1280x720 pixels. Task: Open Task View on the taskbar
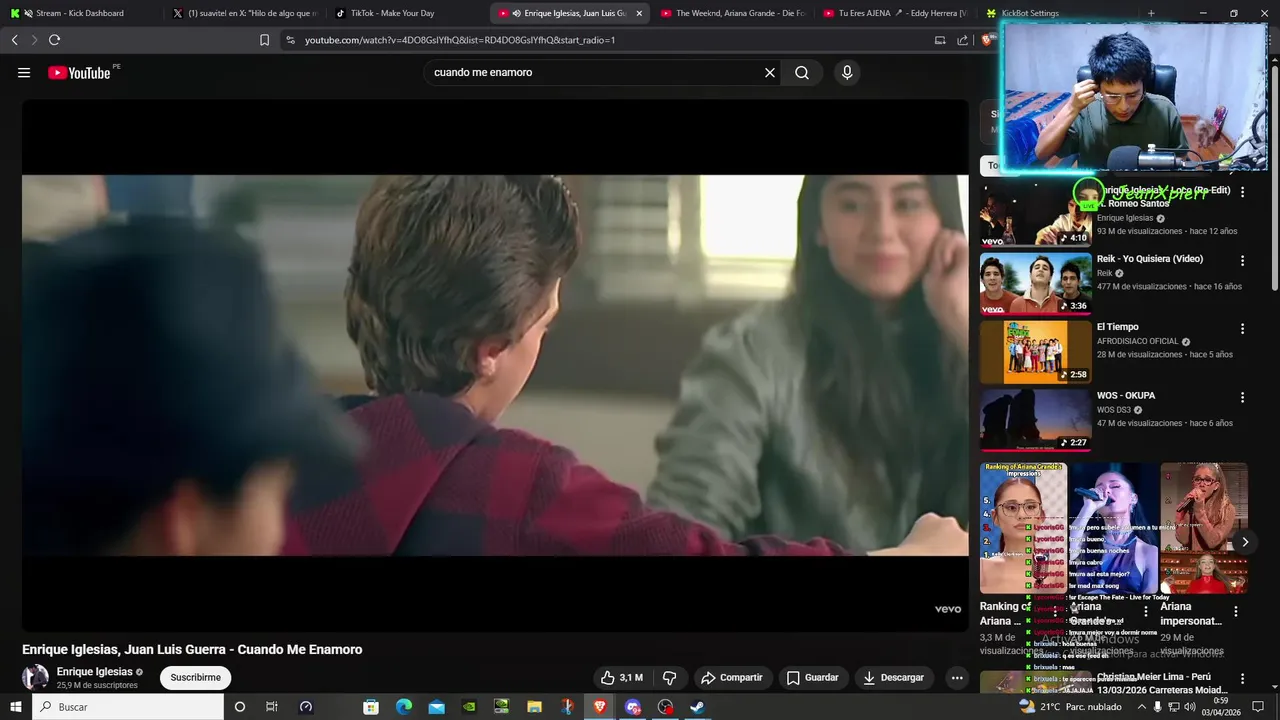pos(272,707)
